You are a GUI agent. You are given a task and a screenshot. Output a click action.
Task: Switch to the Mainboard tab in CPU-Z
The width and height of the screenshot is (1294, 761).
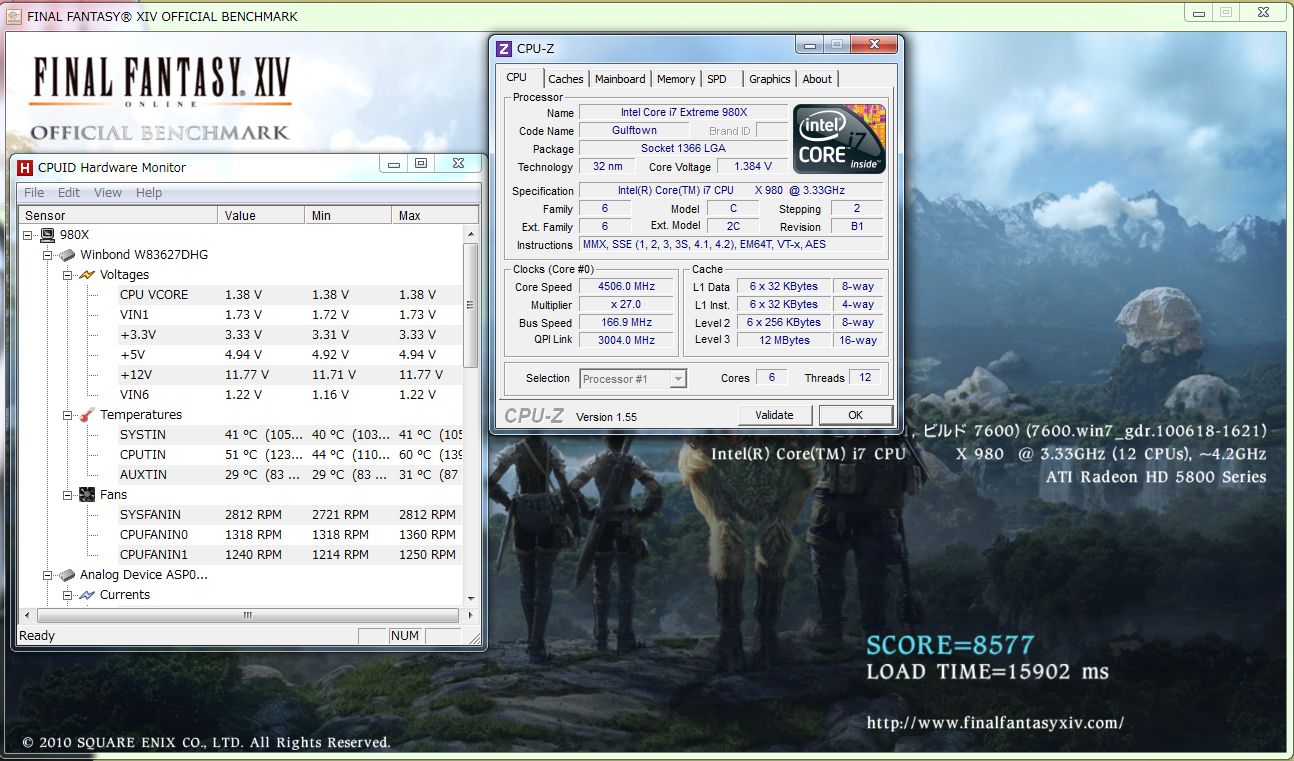(x=620, y=79)
